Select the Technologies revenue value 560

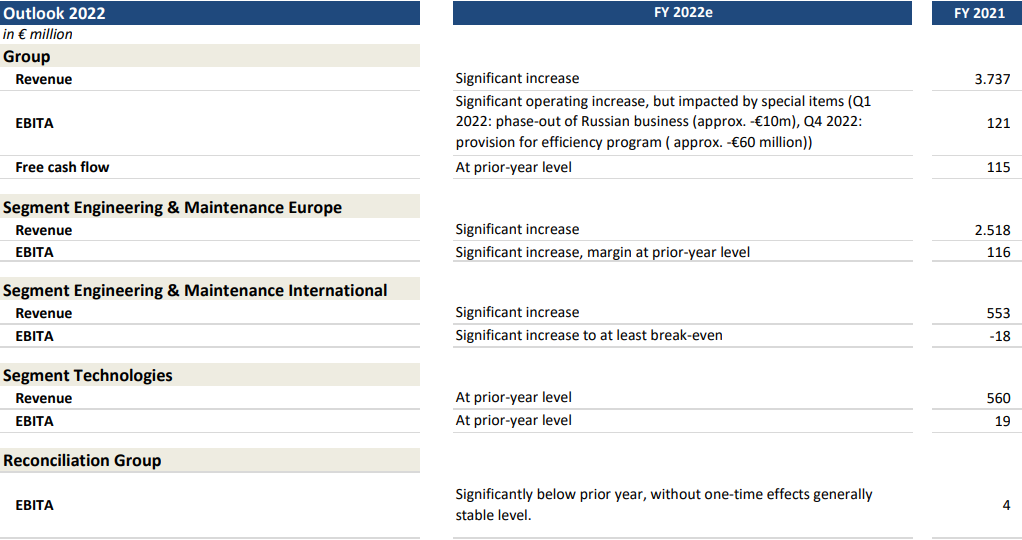pyautogui.click(x=998, y=398)
